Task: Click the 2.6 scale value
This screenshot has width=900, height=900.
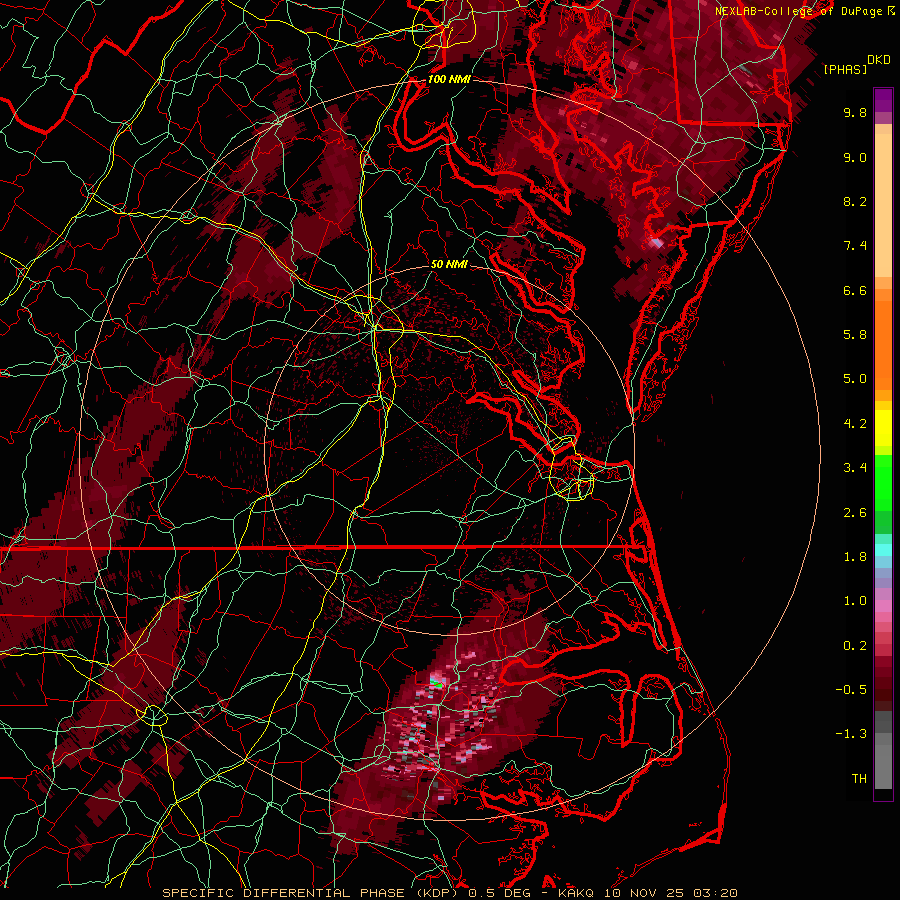Action: pyautogui.click(x=855, y=513)
